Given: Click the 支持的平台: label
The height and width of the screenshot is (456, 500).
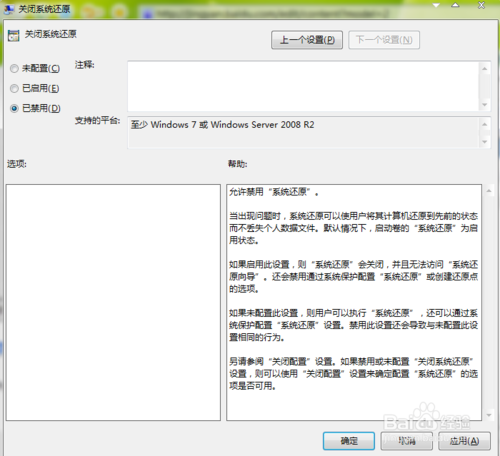Looking at the screenshot, I should click(97, 120).
